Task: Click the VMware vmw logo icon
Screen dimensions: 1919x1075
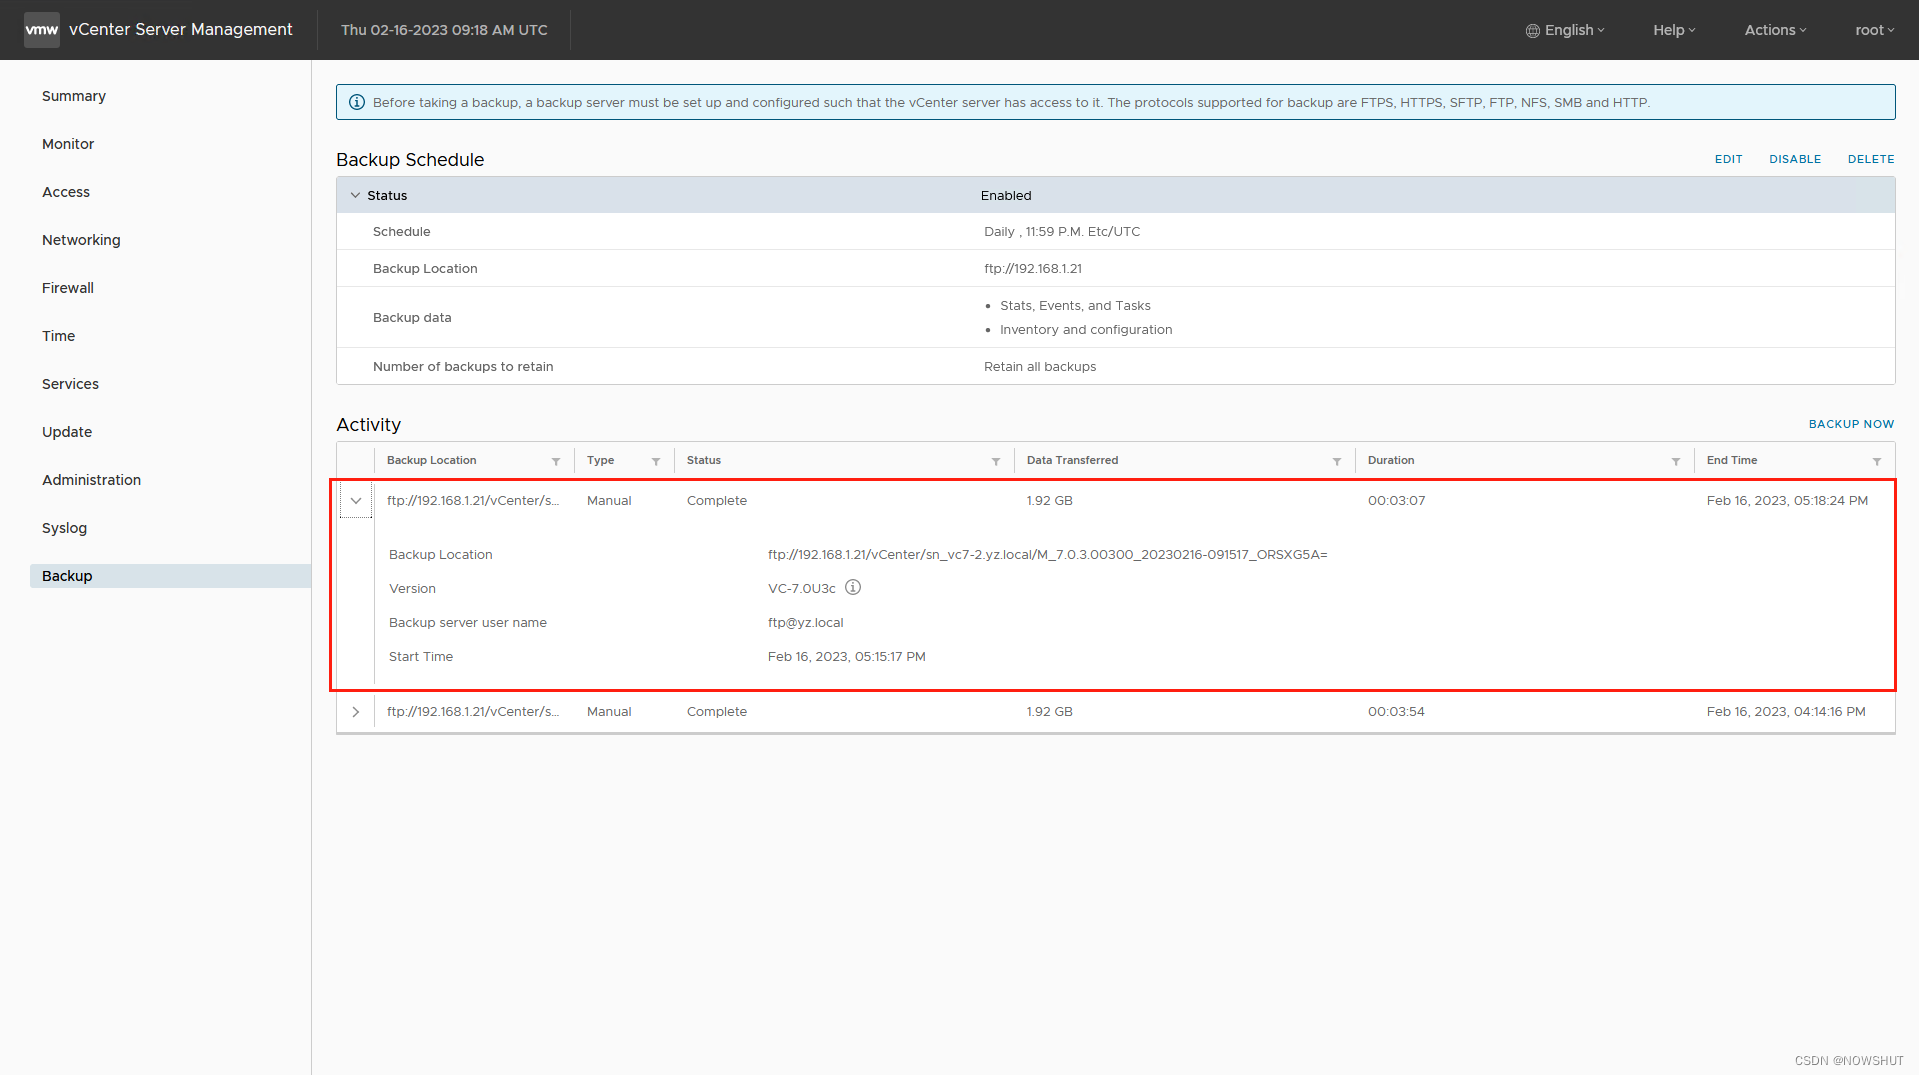Action: point(42,30)
